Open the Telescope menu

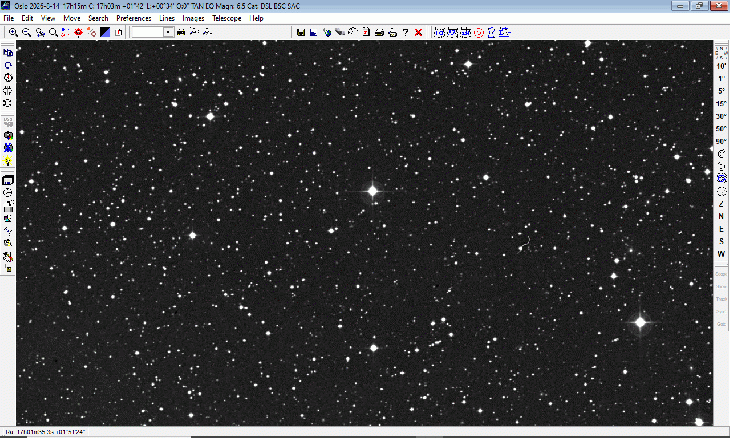(227, 18)
